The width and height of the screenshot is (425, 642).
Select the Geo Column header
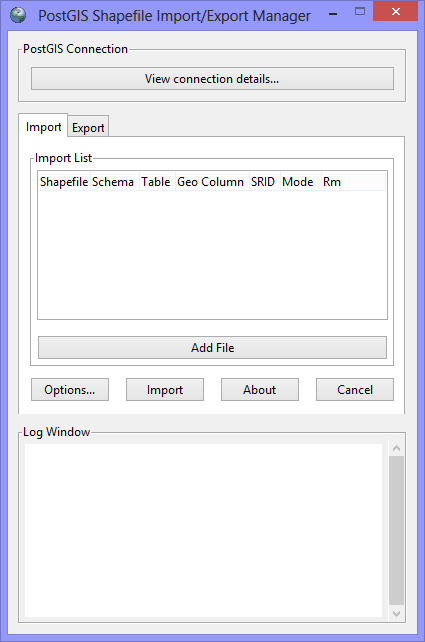pyautogui.click(x=212, y=181)
